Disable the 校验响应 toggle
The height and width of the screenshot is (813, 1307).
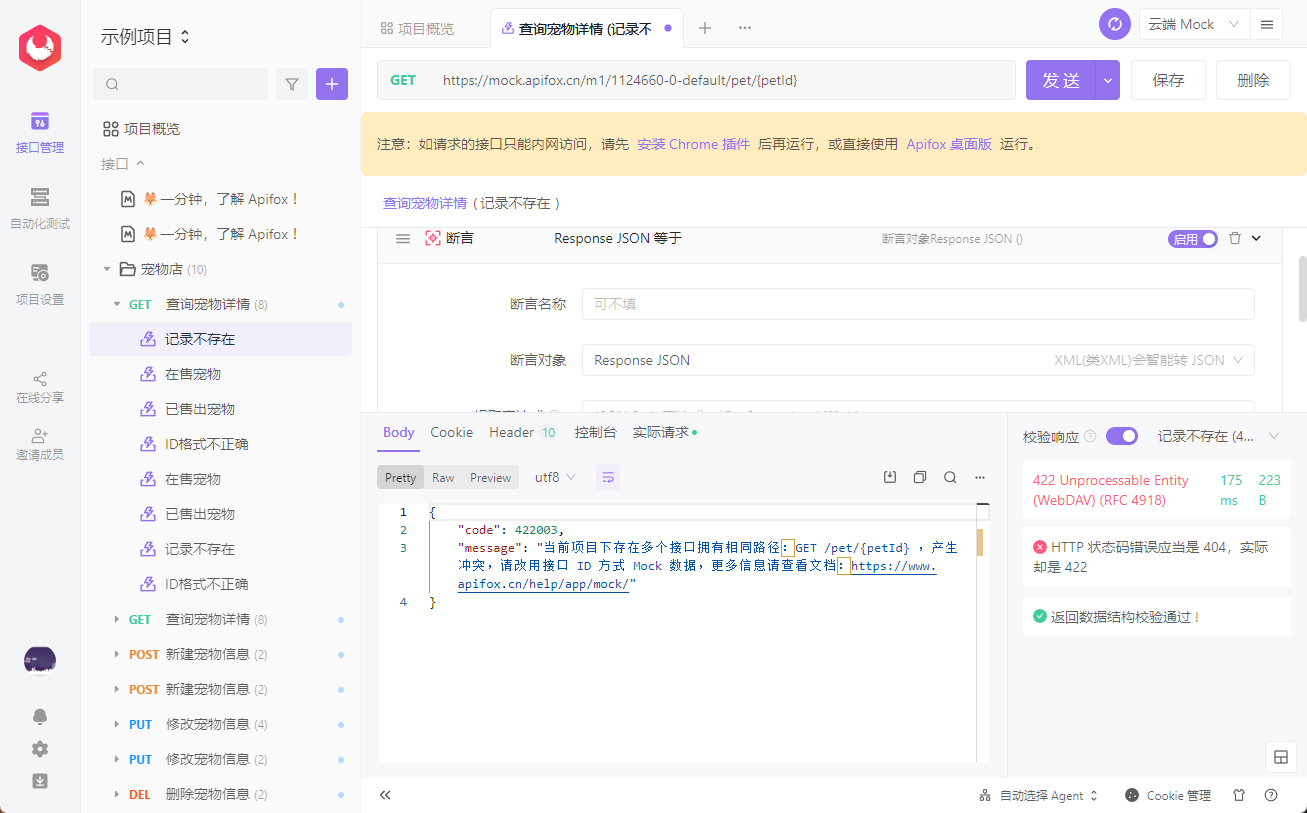[1121, 436]
